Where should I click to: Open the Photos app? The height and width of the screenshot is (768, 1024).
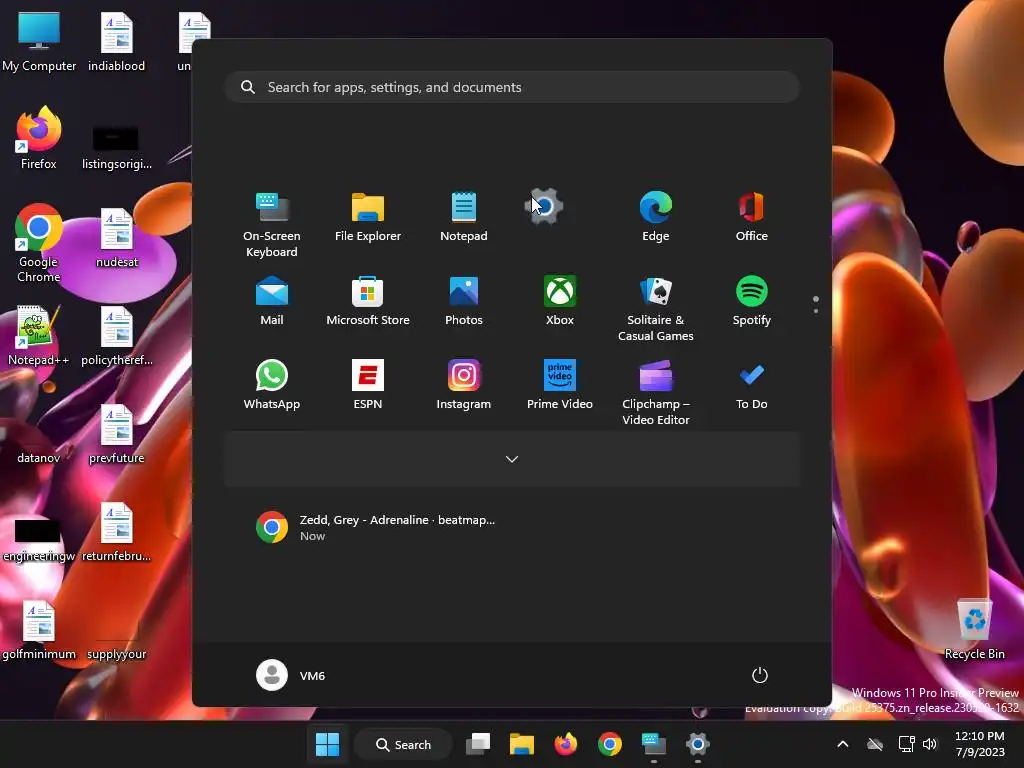[464, 301]
